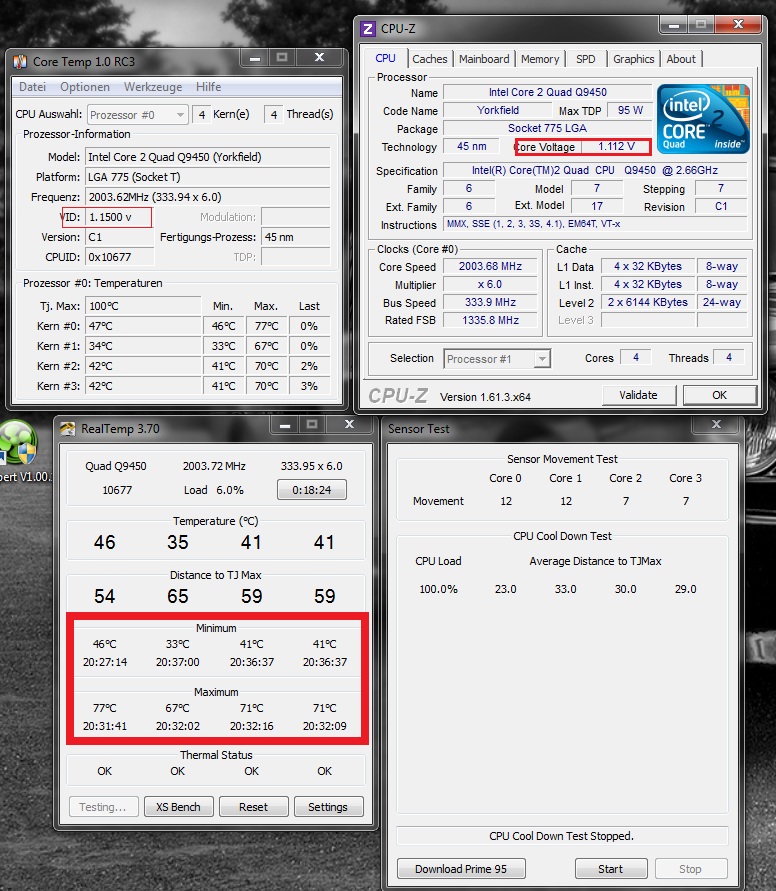This screenshot has height=891, width=776.
Task: Click the Kern #0 temperature 47°C field
Action: (143, 326)
